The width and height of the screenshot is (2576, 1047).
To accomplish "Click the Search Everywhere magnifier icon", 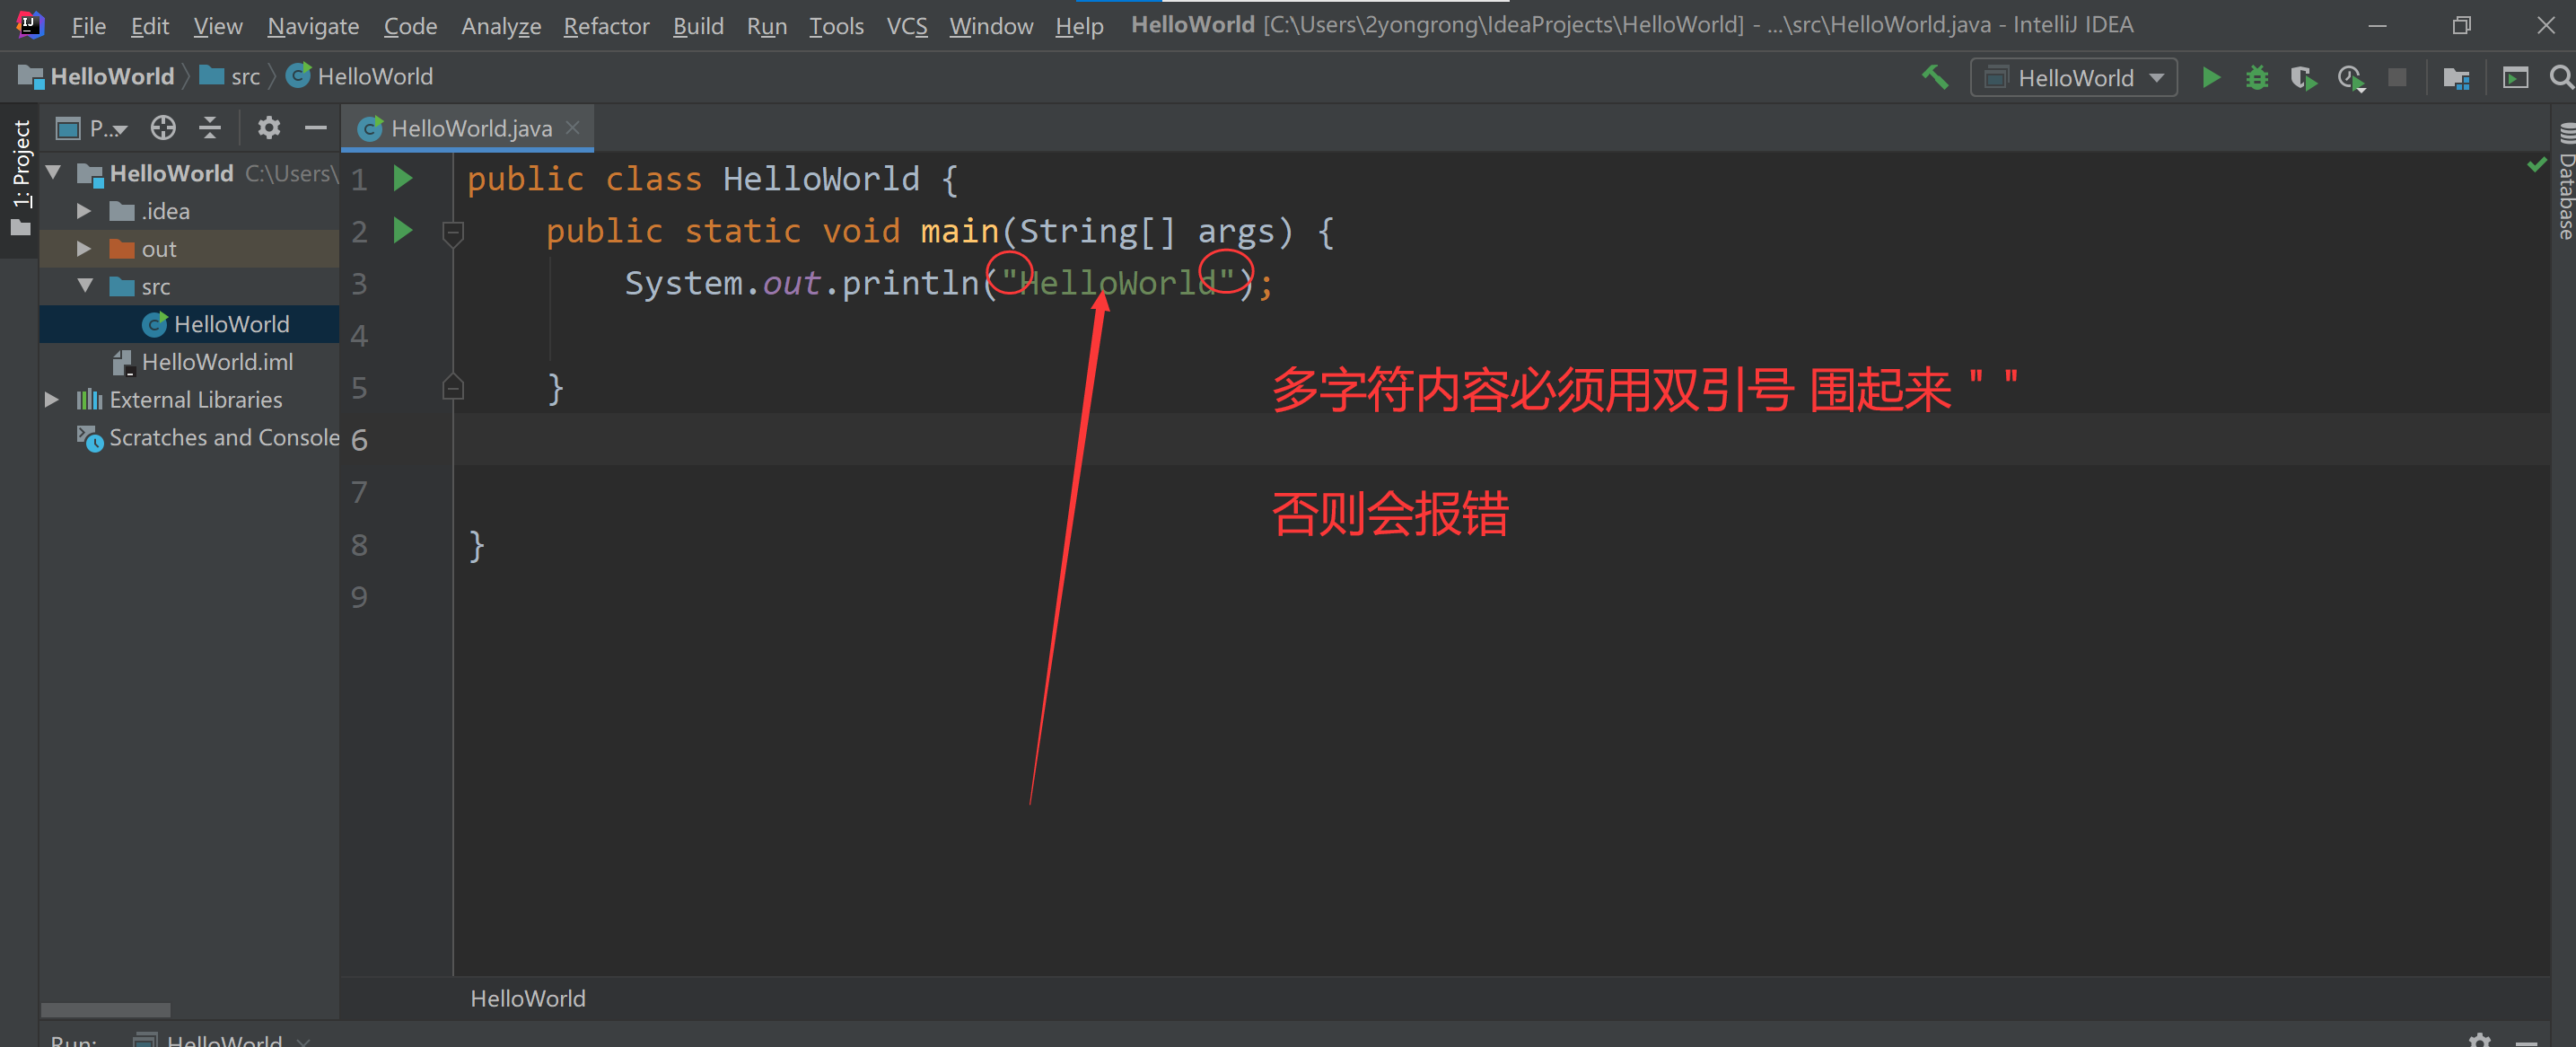I will tap(2560, 77).
